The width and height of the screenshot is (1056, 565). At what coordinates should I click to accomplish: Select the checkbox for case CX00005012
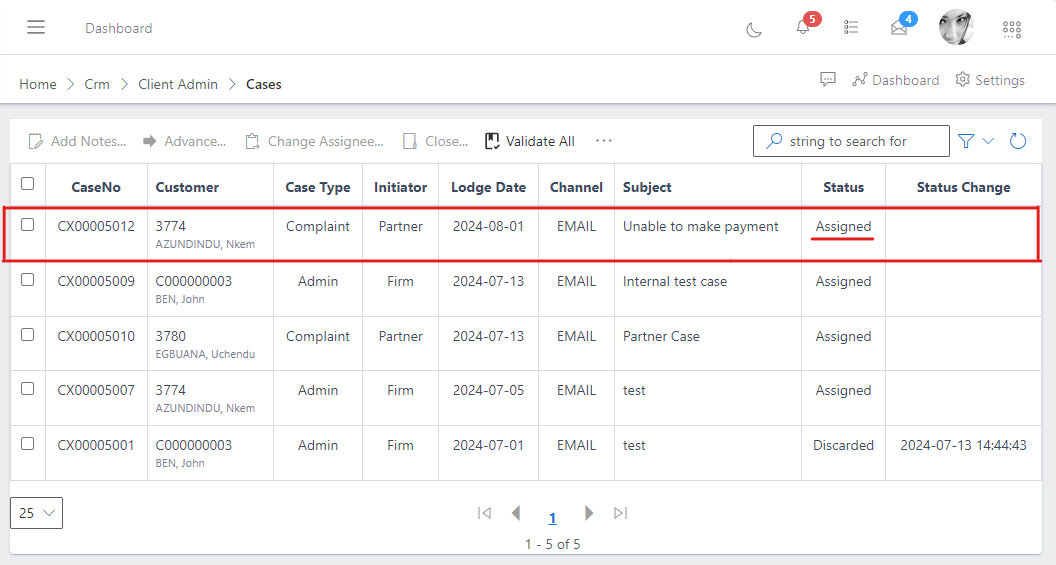tap(28, 225)
